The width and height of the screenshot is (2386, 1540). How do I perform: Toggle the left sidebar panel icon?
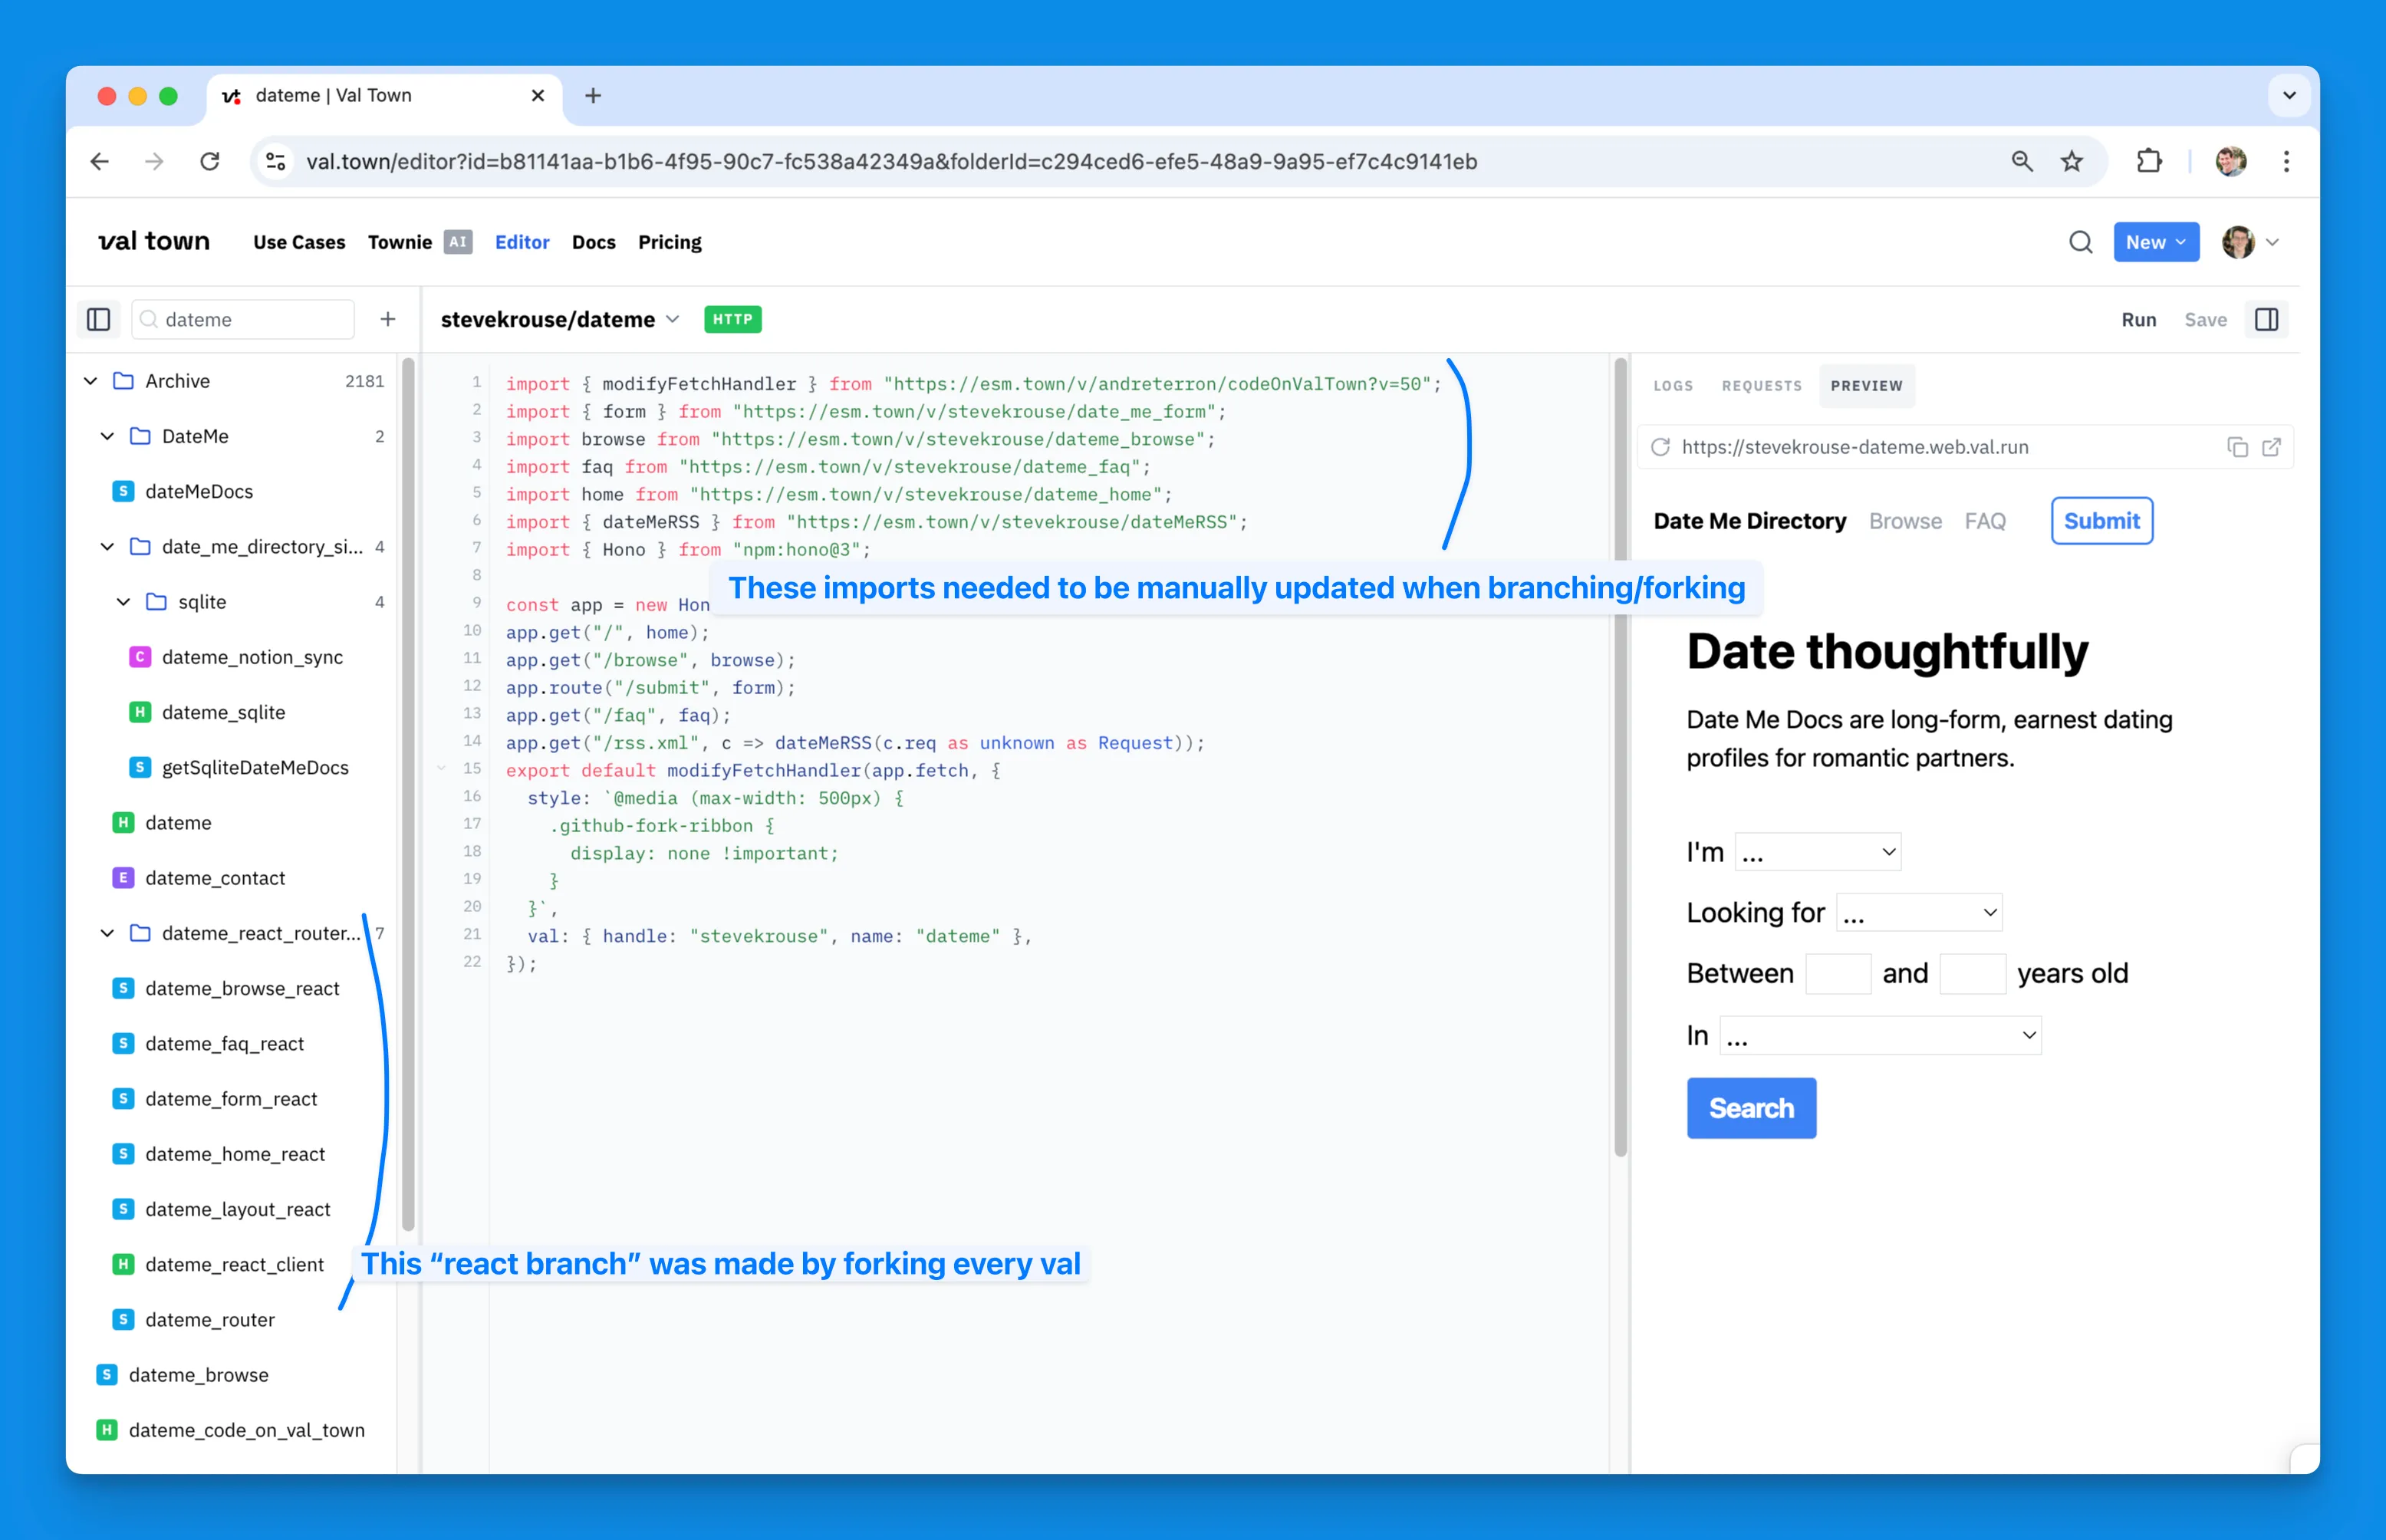(x=98, y=319)
